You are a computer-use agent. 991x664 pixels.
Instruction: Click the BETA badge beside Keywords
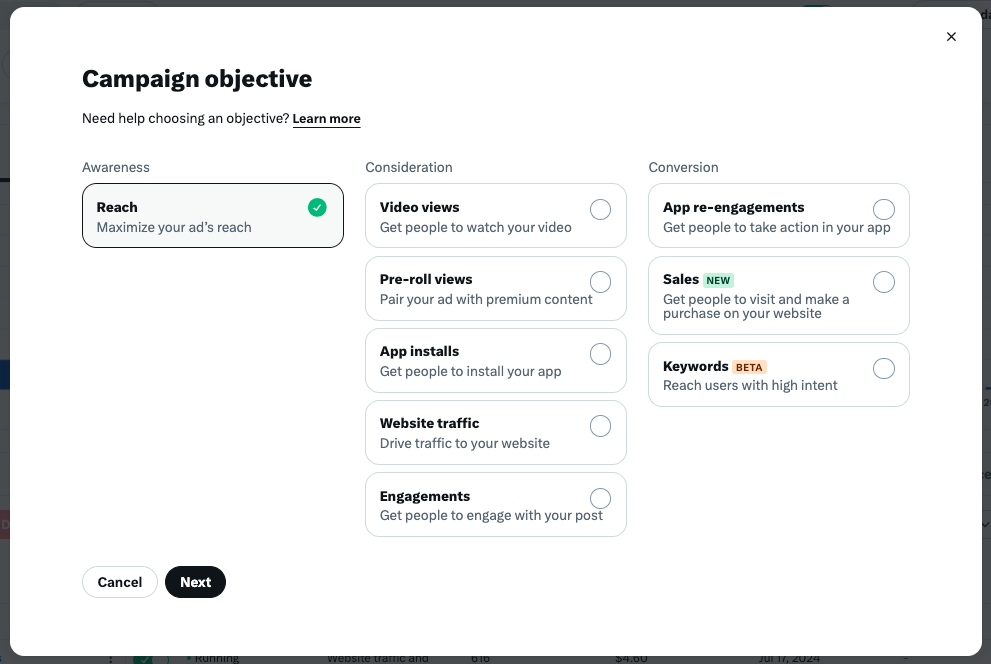point(749,367)
